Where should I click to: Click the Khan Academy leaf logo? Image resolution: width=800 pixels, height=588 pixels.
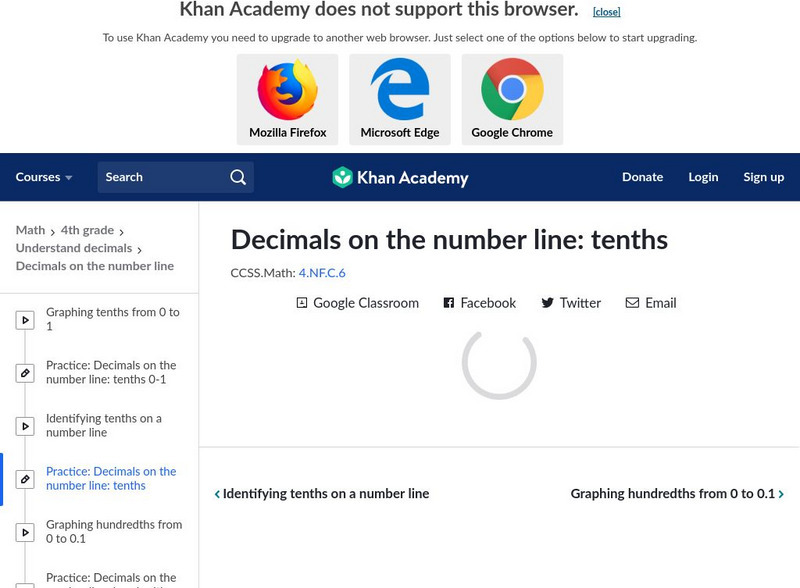pos(344,177)
